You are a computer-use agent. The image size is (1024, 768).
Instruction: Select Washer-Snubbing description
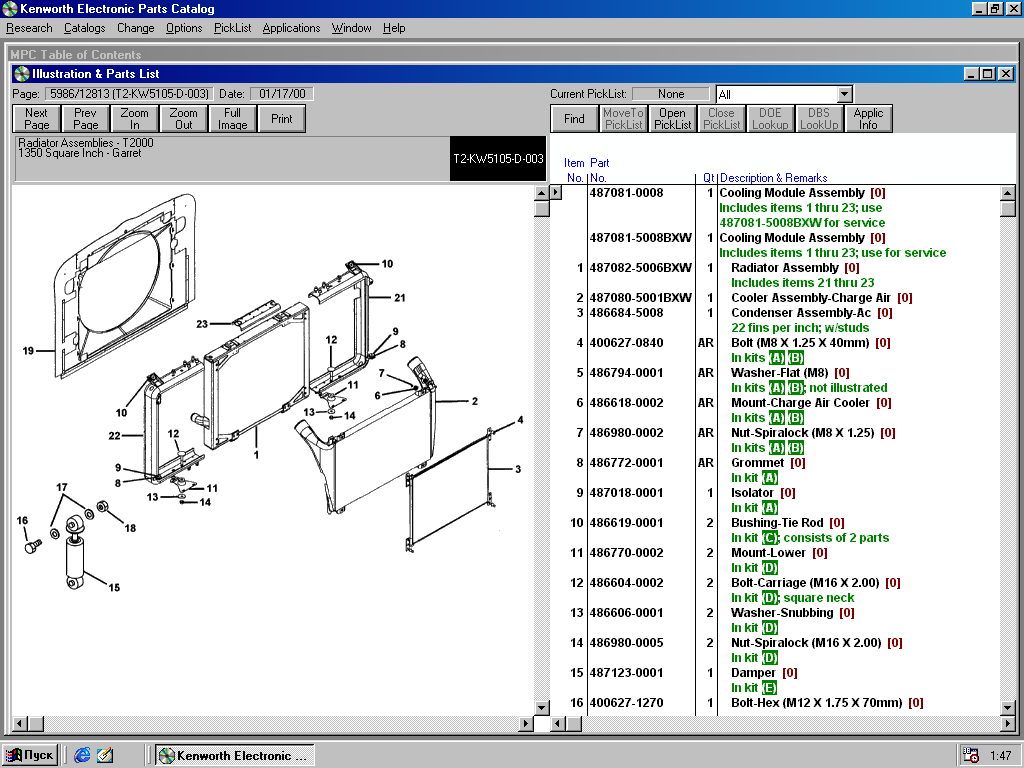[x=782, y=613]
